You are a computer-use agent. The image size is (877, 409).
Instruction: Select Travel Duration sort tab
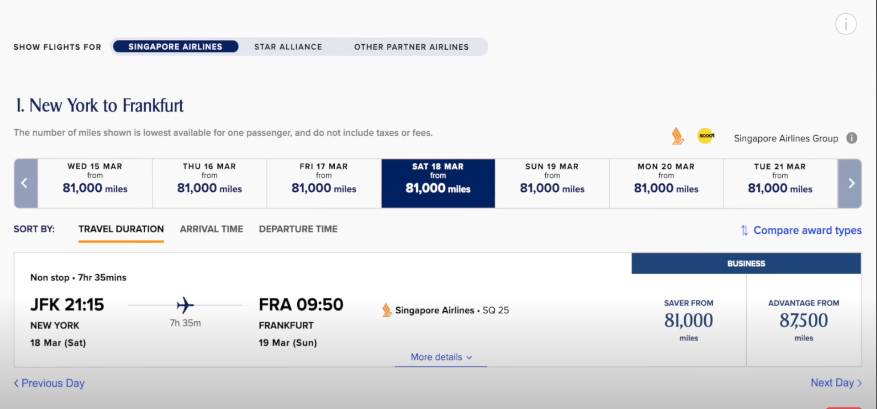[121, 229]
